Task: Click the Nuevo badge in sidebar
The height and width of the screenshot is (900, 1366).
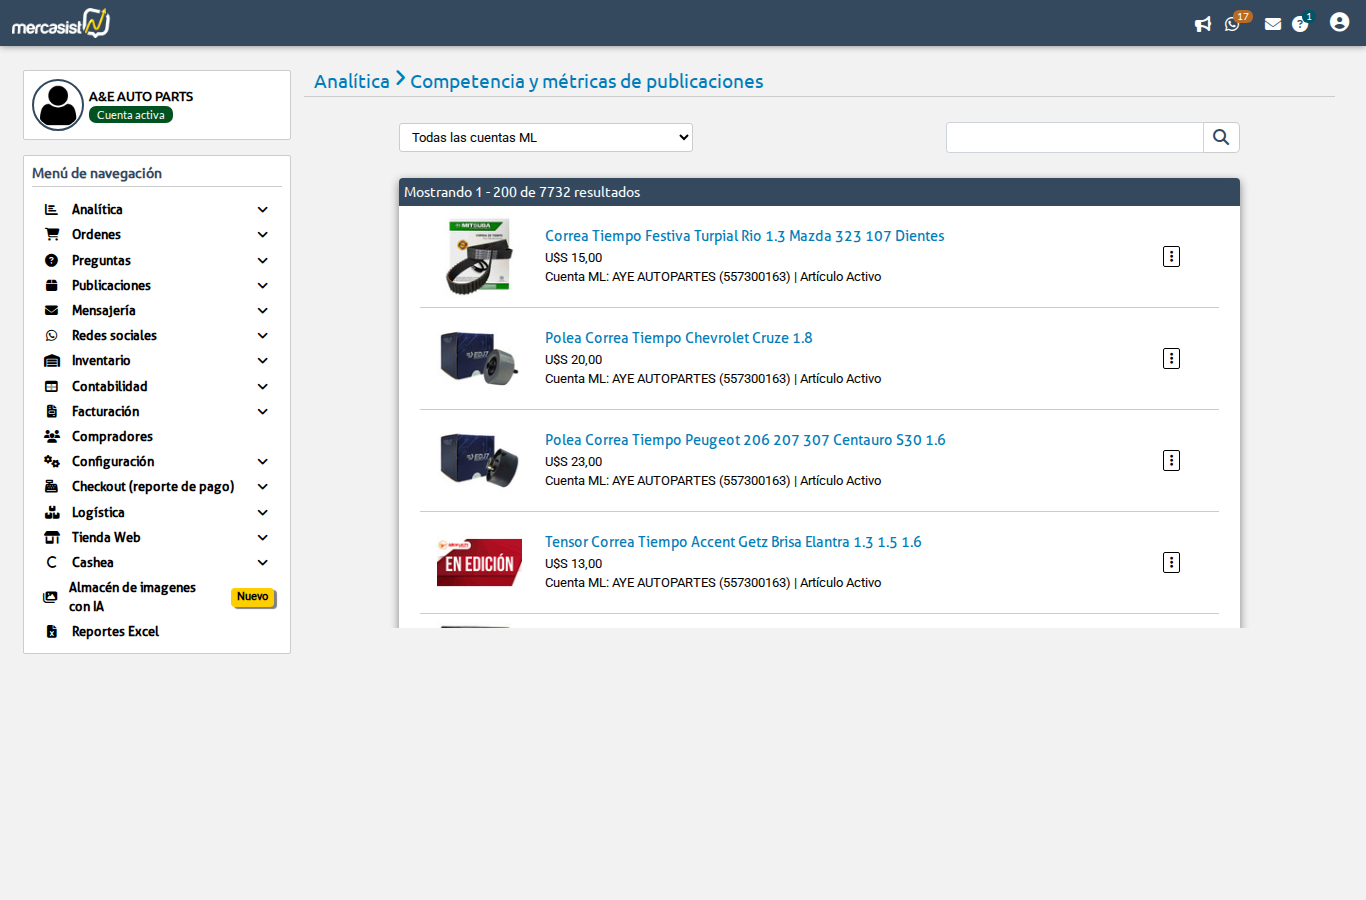Action: [253, 597]
